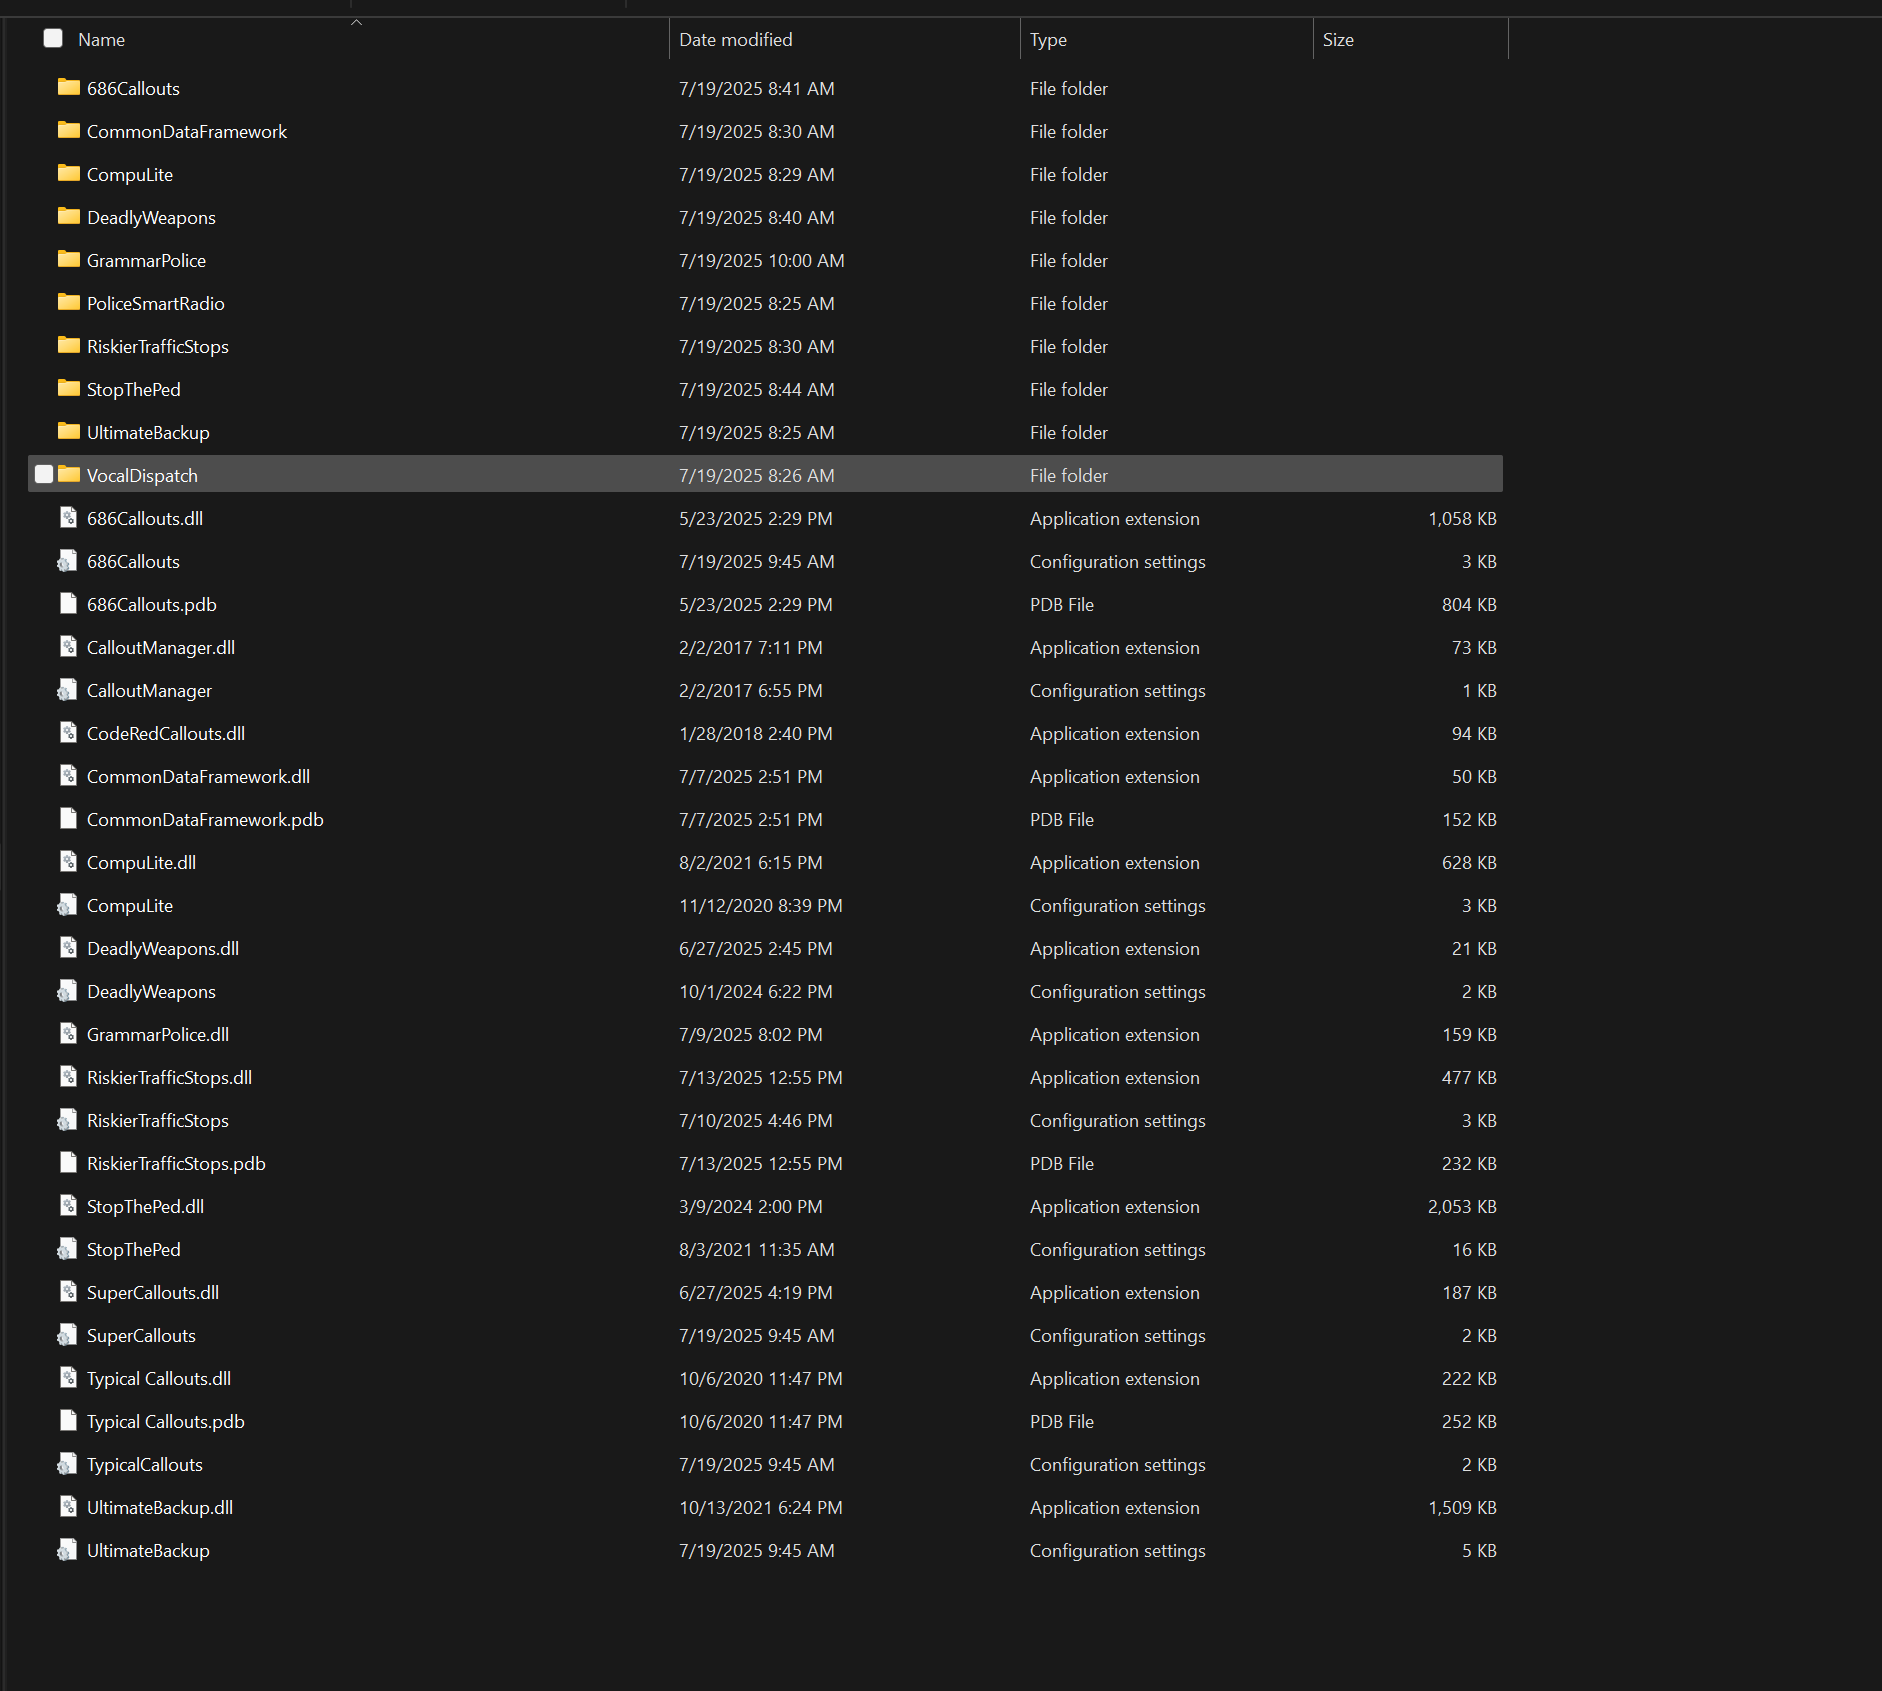Click the 11/12/2020 8:39 PM date
Viewport: 1882px width, 1691px height.
(x=761, y=906)
